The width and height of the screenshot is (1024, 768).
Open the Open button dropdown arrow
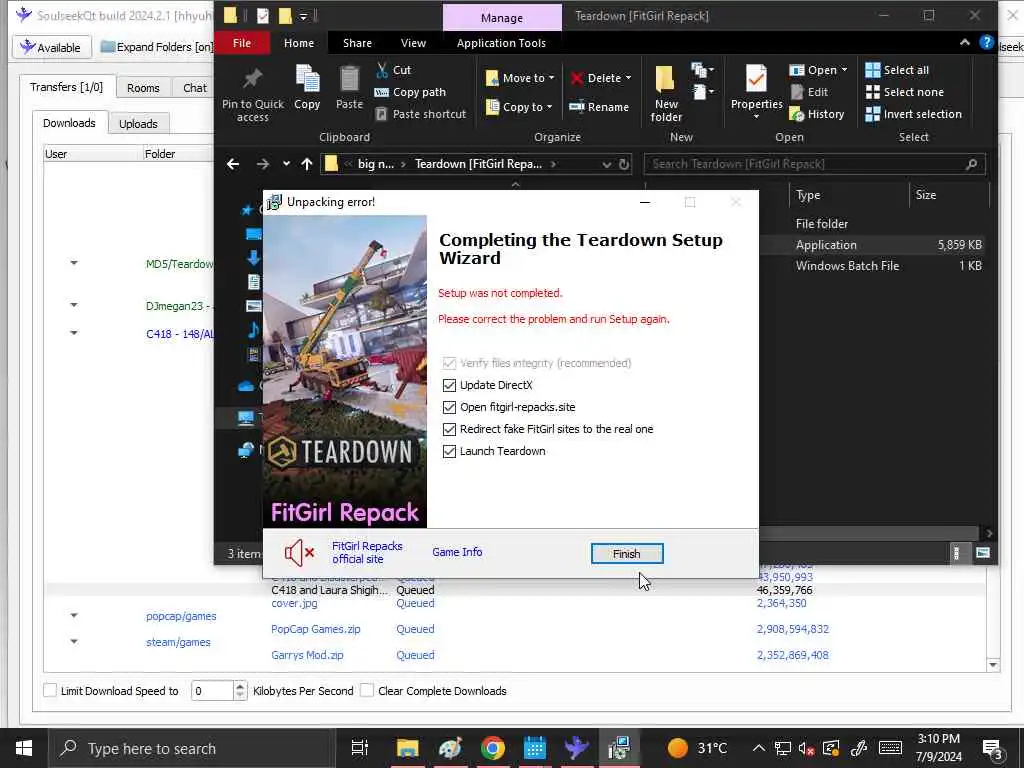(x=844, y=69)
